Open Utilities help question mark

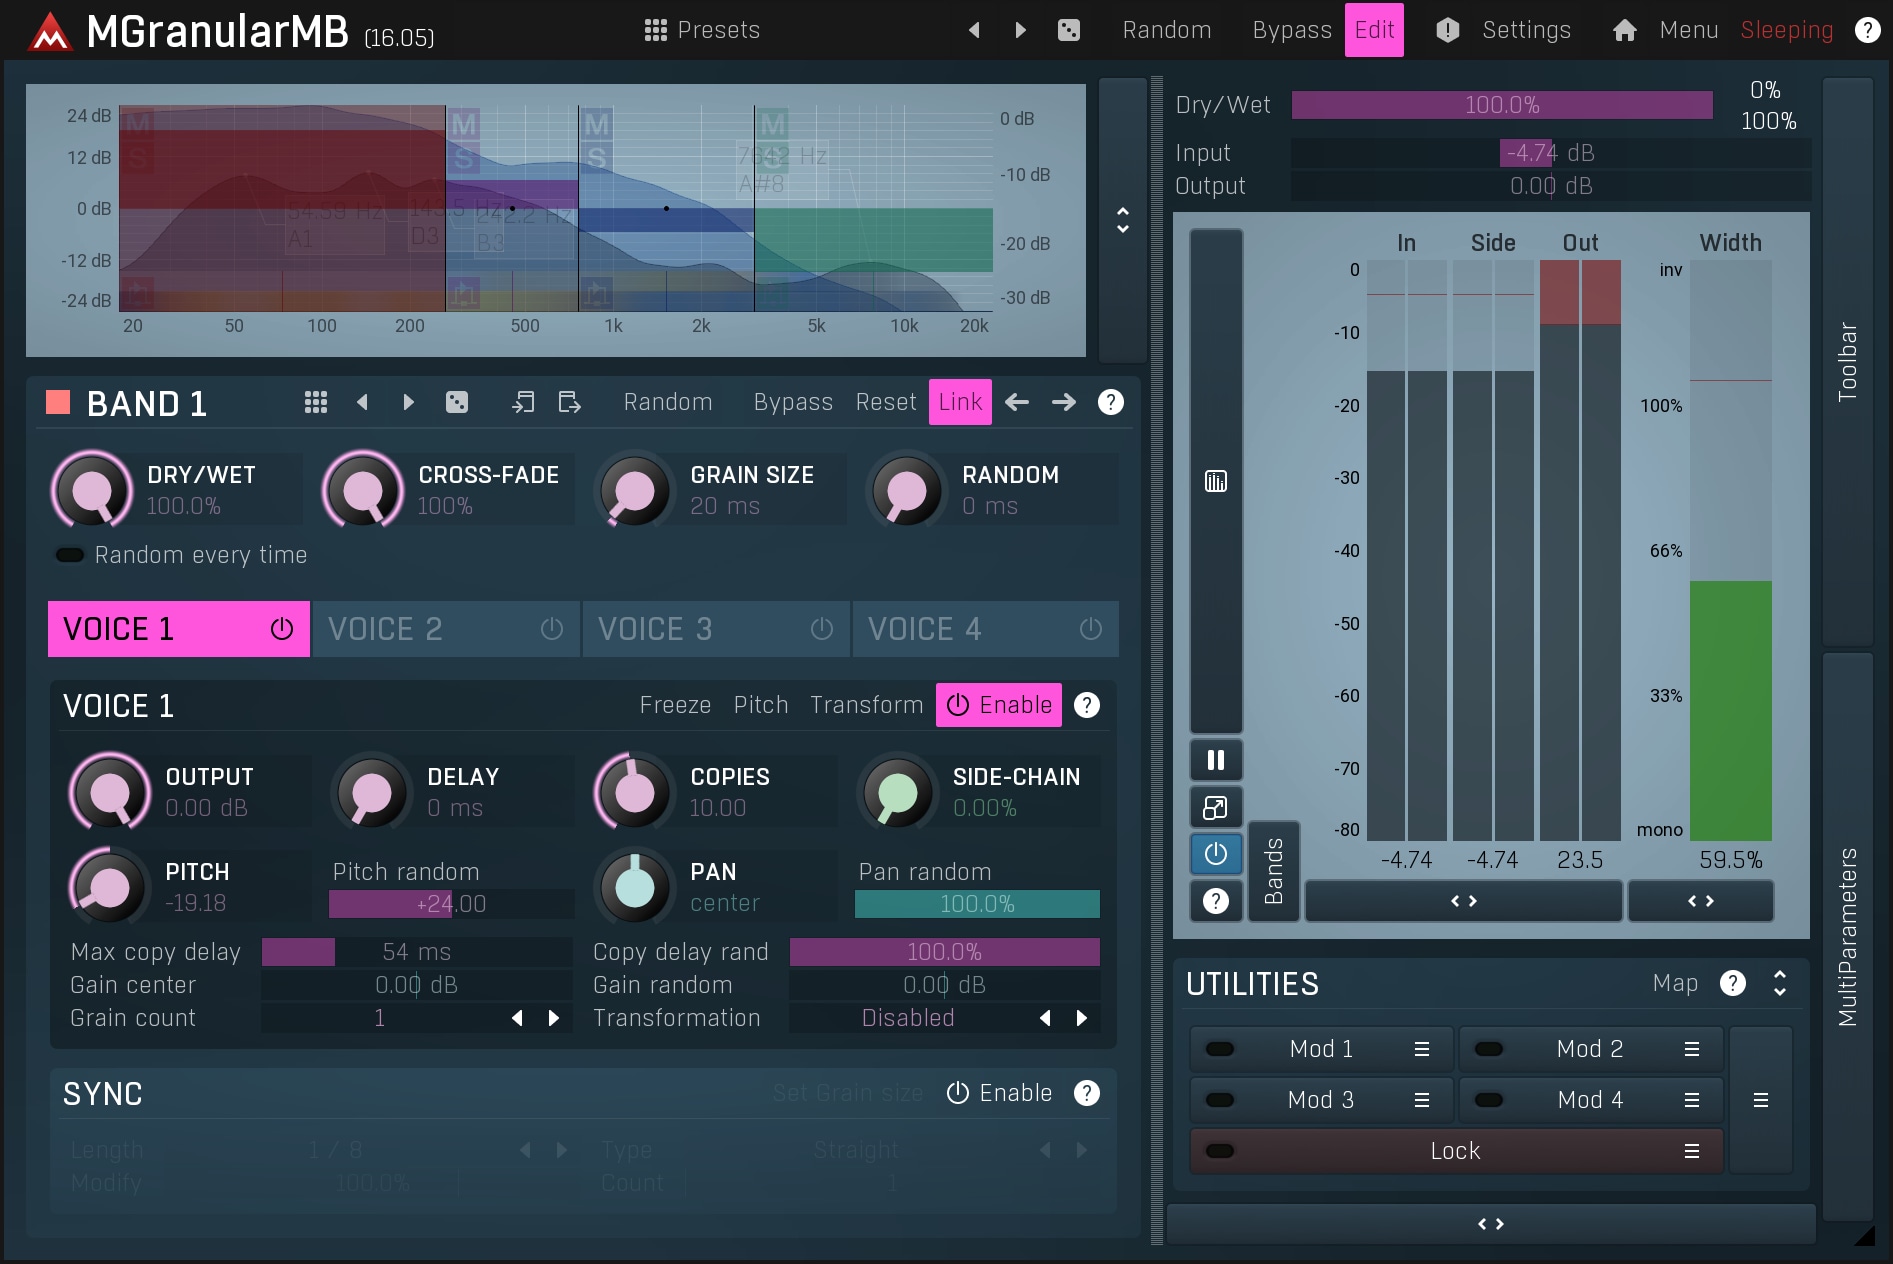1733,983
